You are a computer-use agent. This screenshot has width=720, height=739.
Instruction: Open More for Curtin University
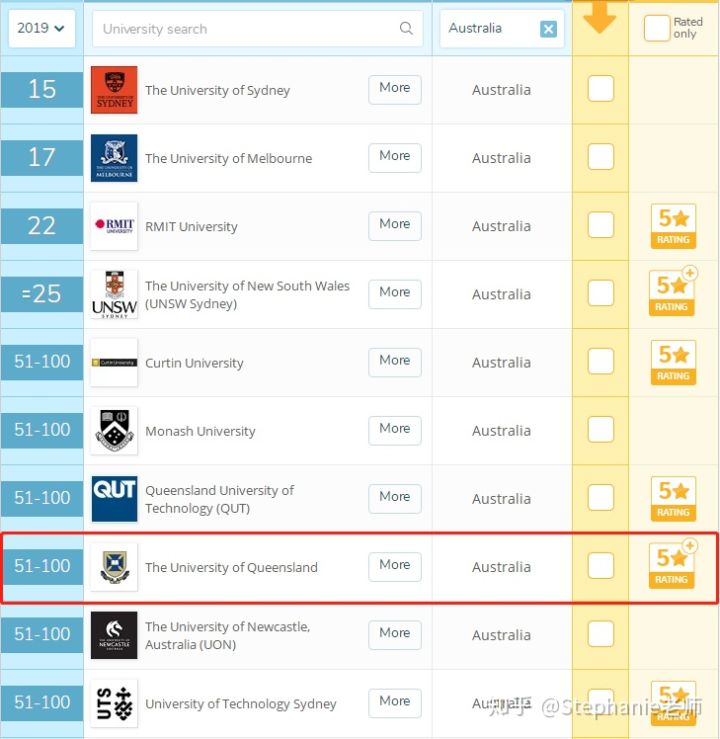(x=395, y=362)
